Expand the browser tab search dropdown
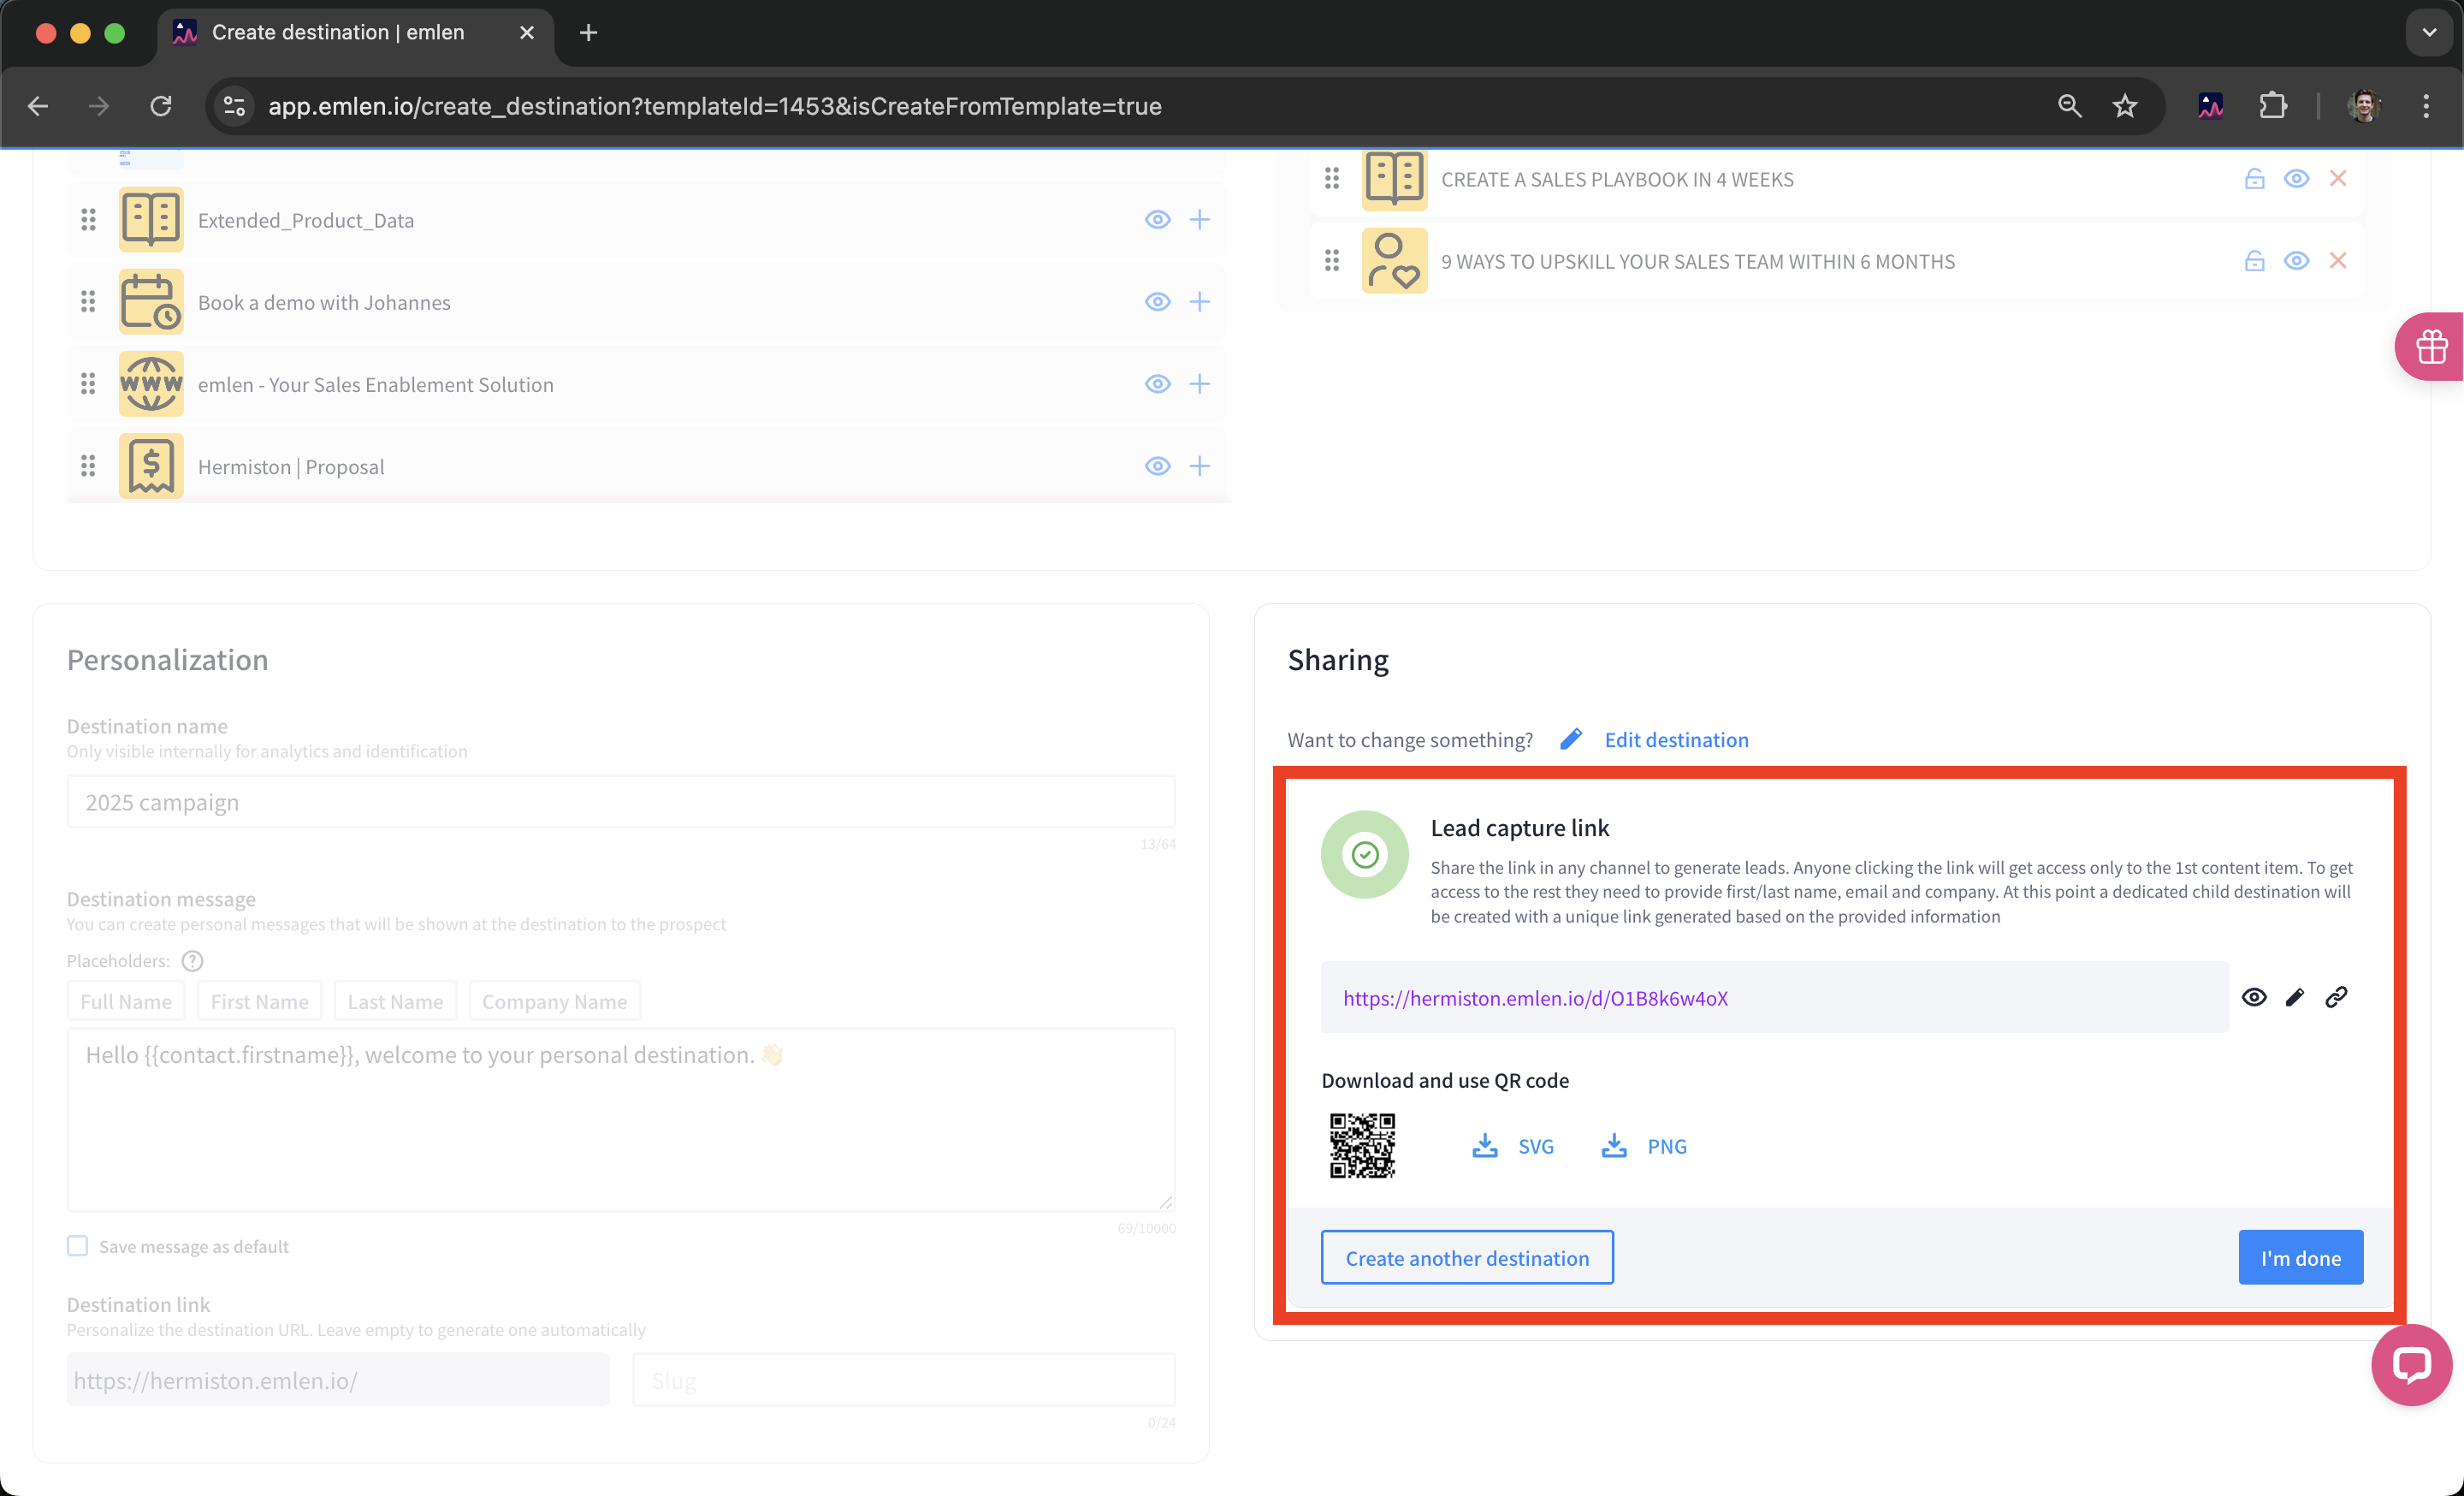 (2429, 32)
